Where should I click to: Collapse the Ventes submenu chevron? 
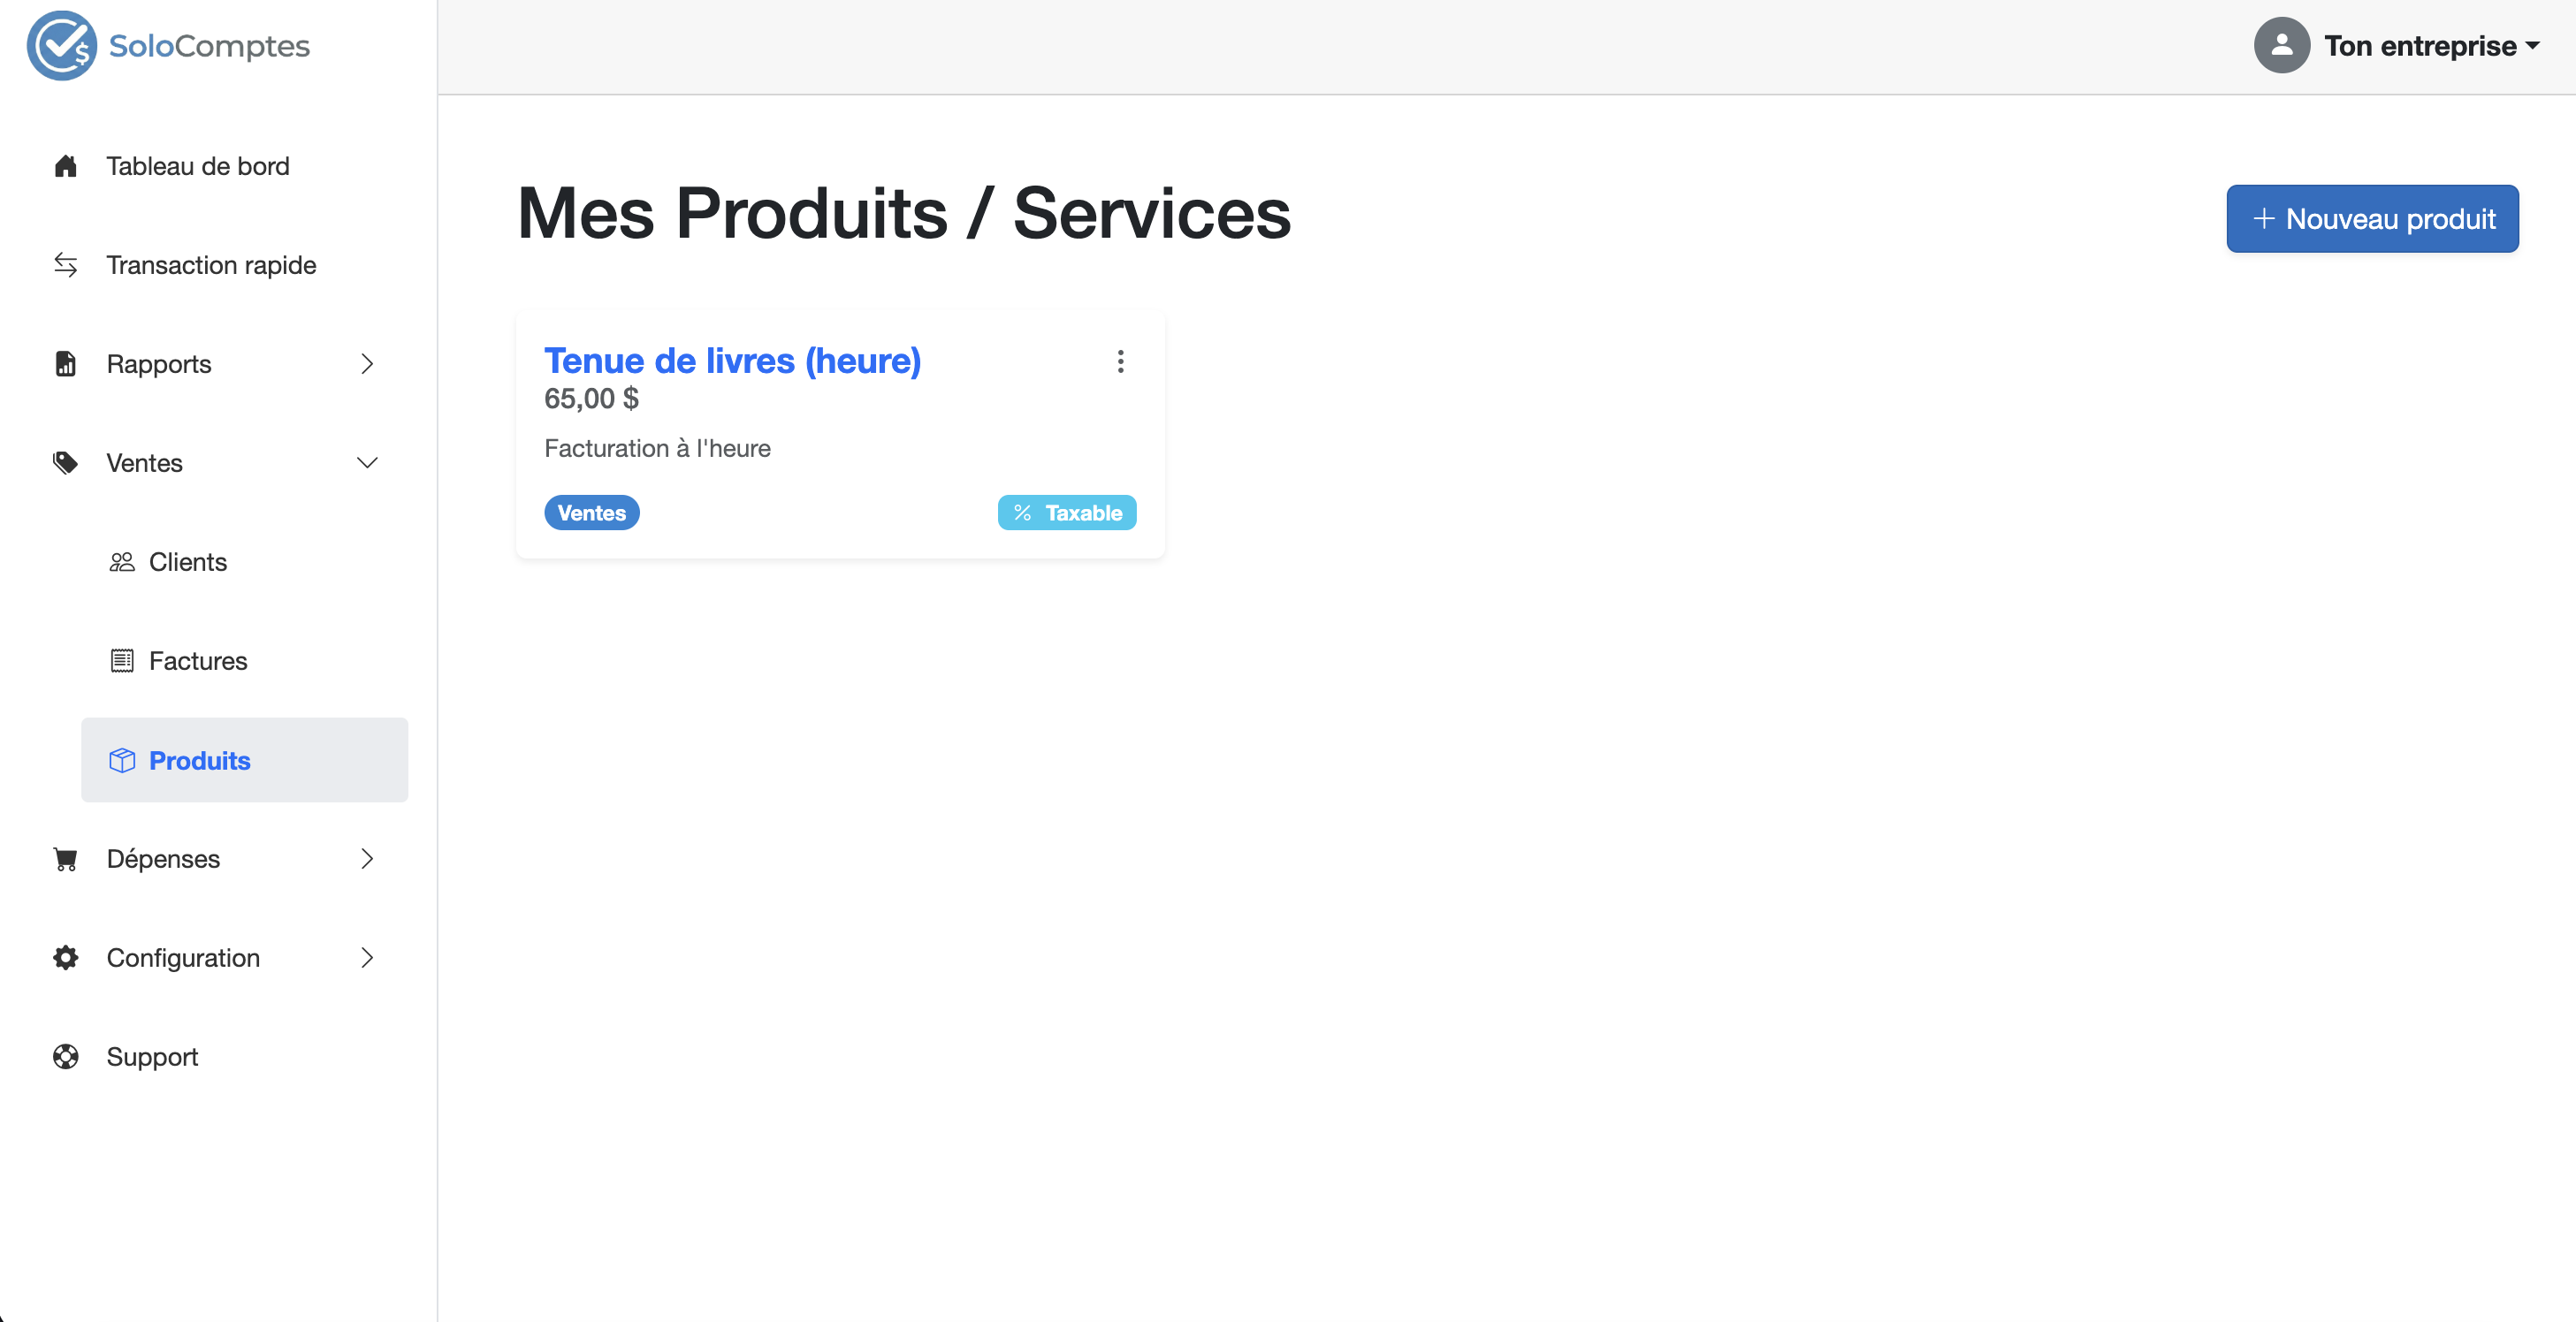pyautogui.click(x=367, y=463)
